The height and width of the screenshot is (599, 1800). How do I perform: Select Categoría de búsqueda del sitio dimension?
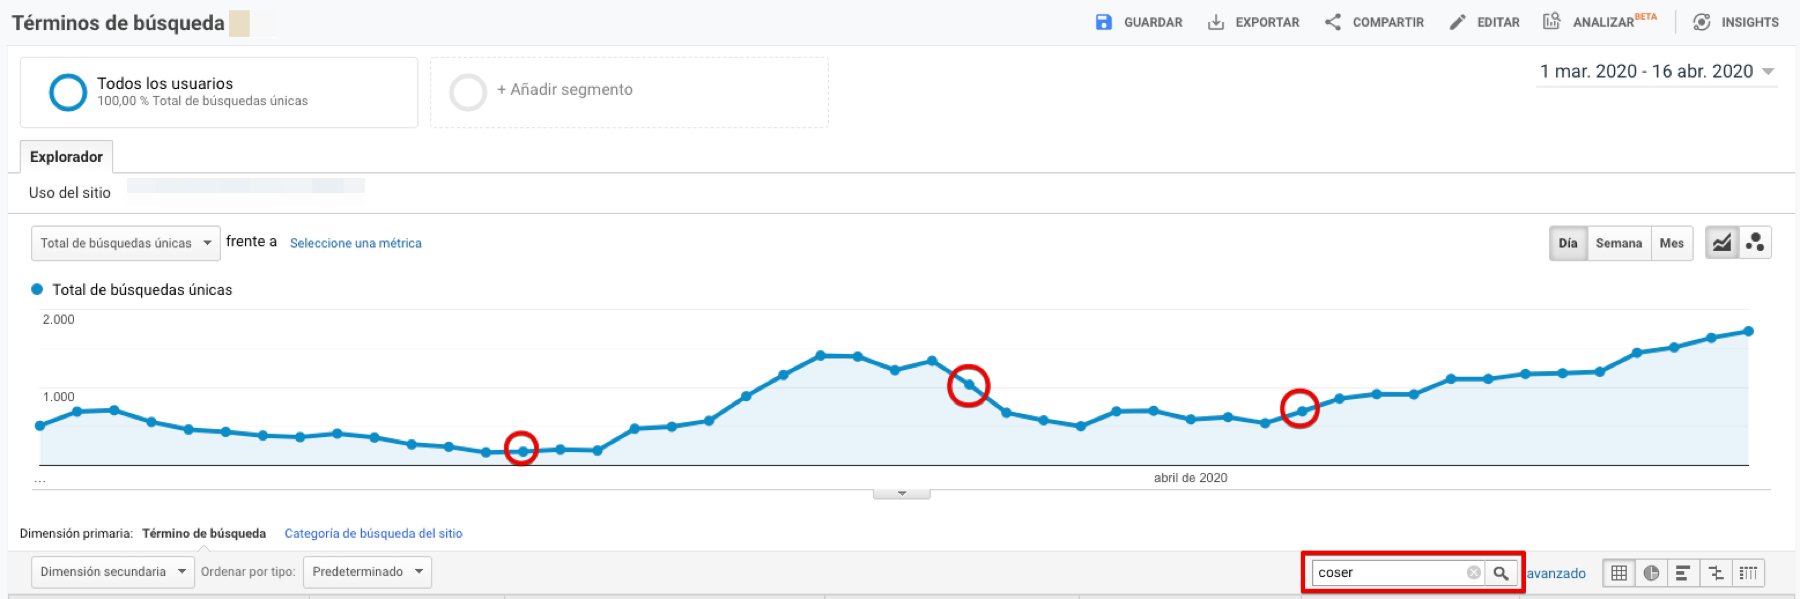[373, 534]
